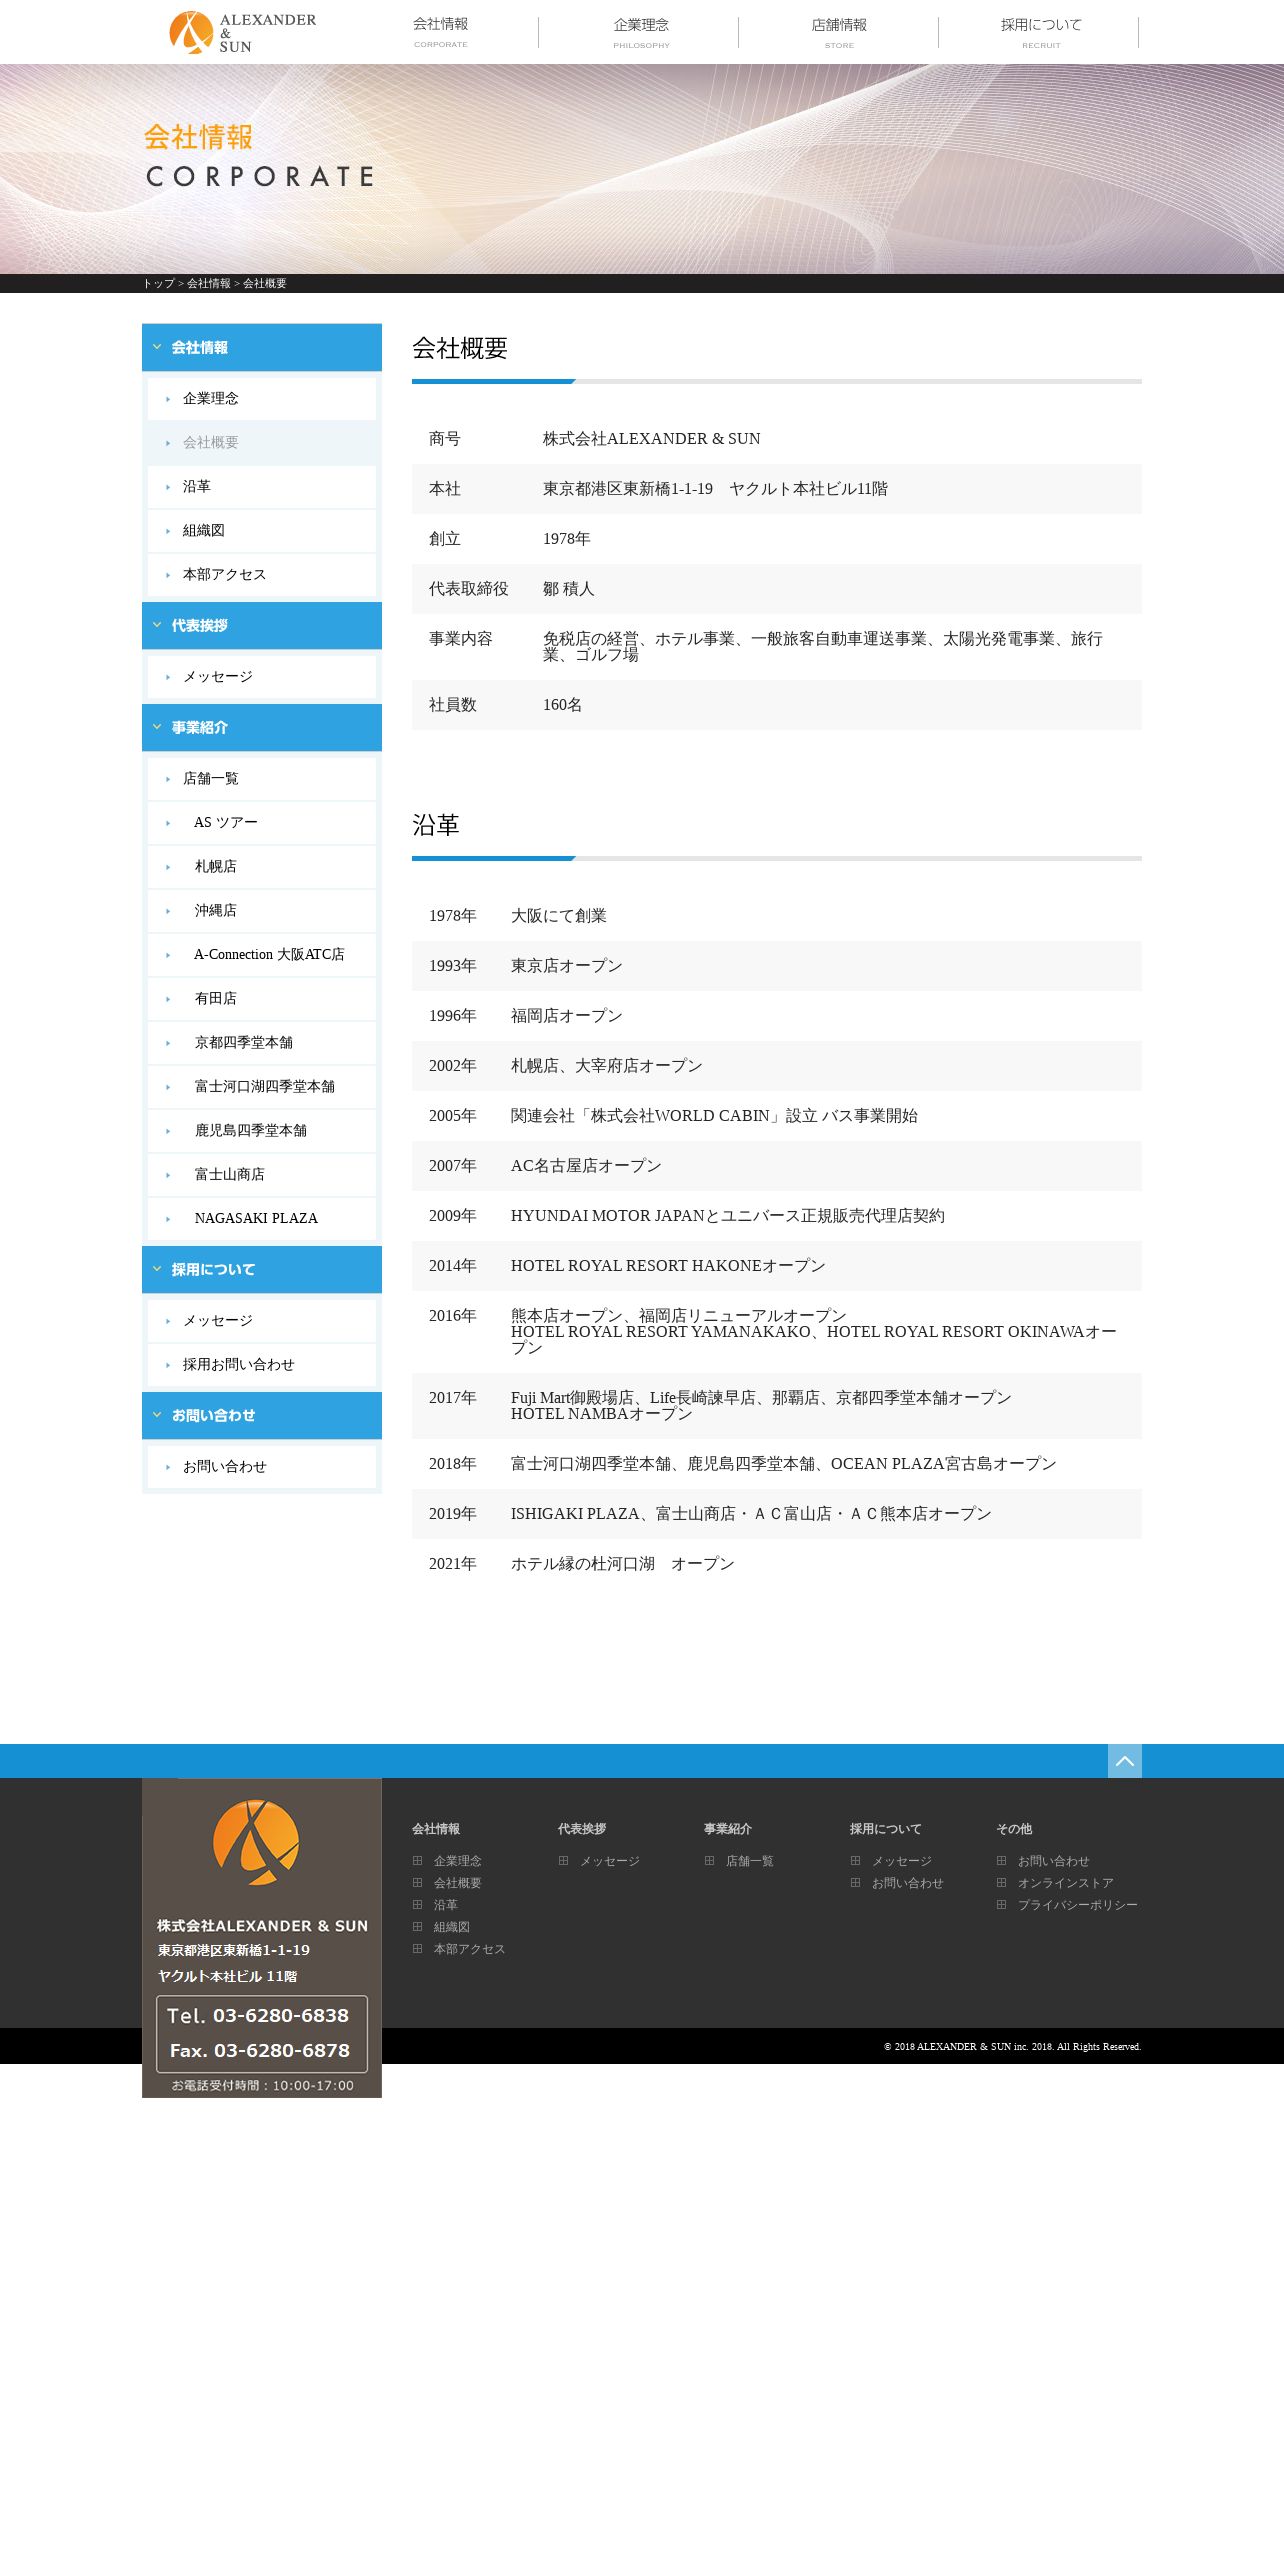Collapse the 事業紹介 sidebar section

point(262,727)
